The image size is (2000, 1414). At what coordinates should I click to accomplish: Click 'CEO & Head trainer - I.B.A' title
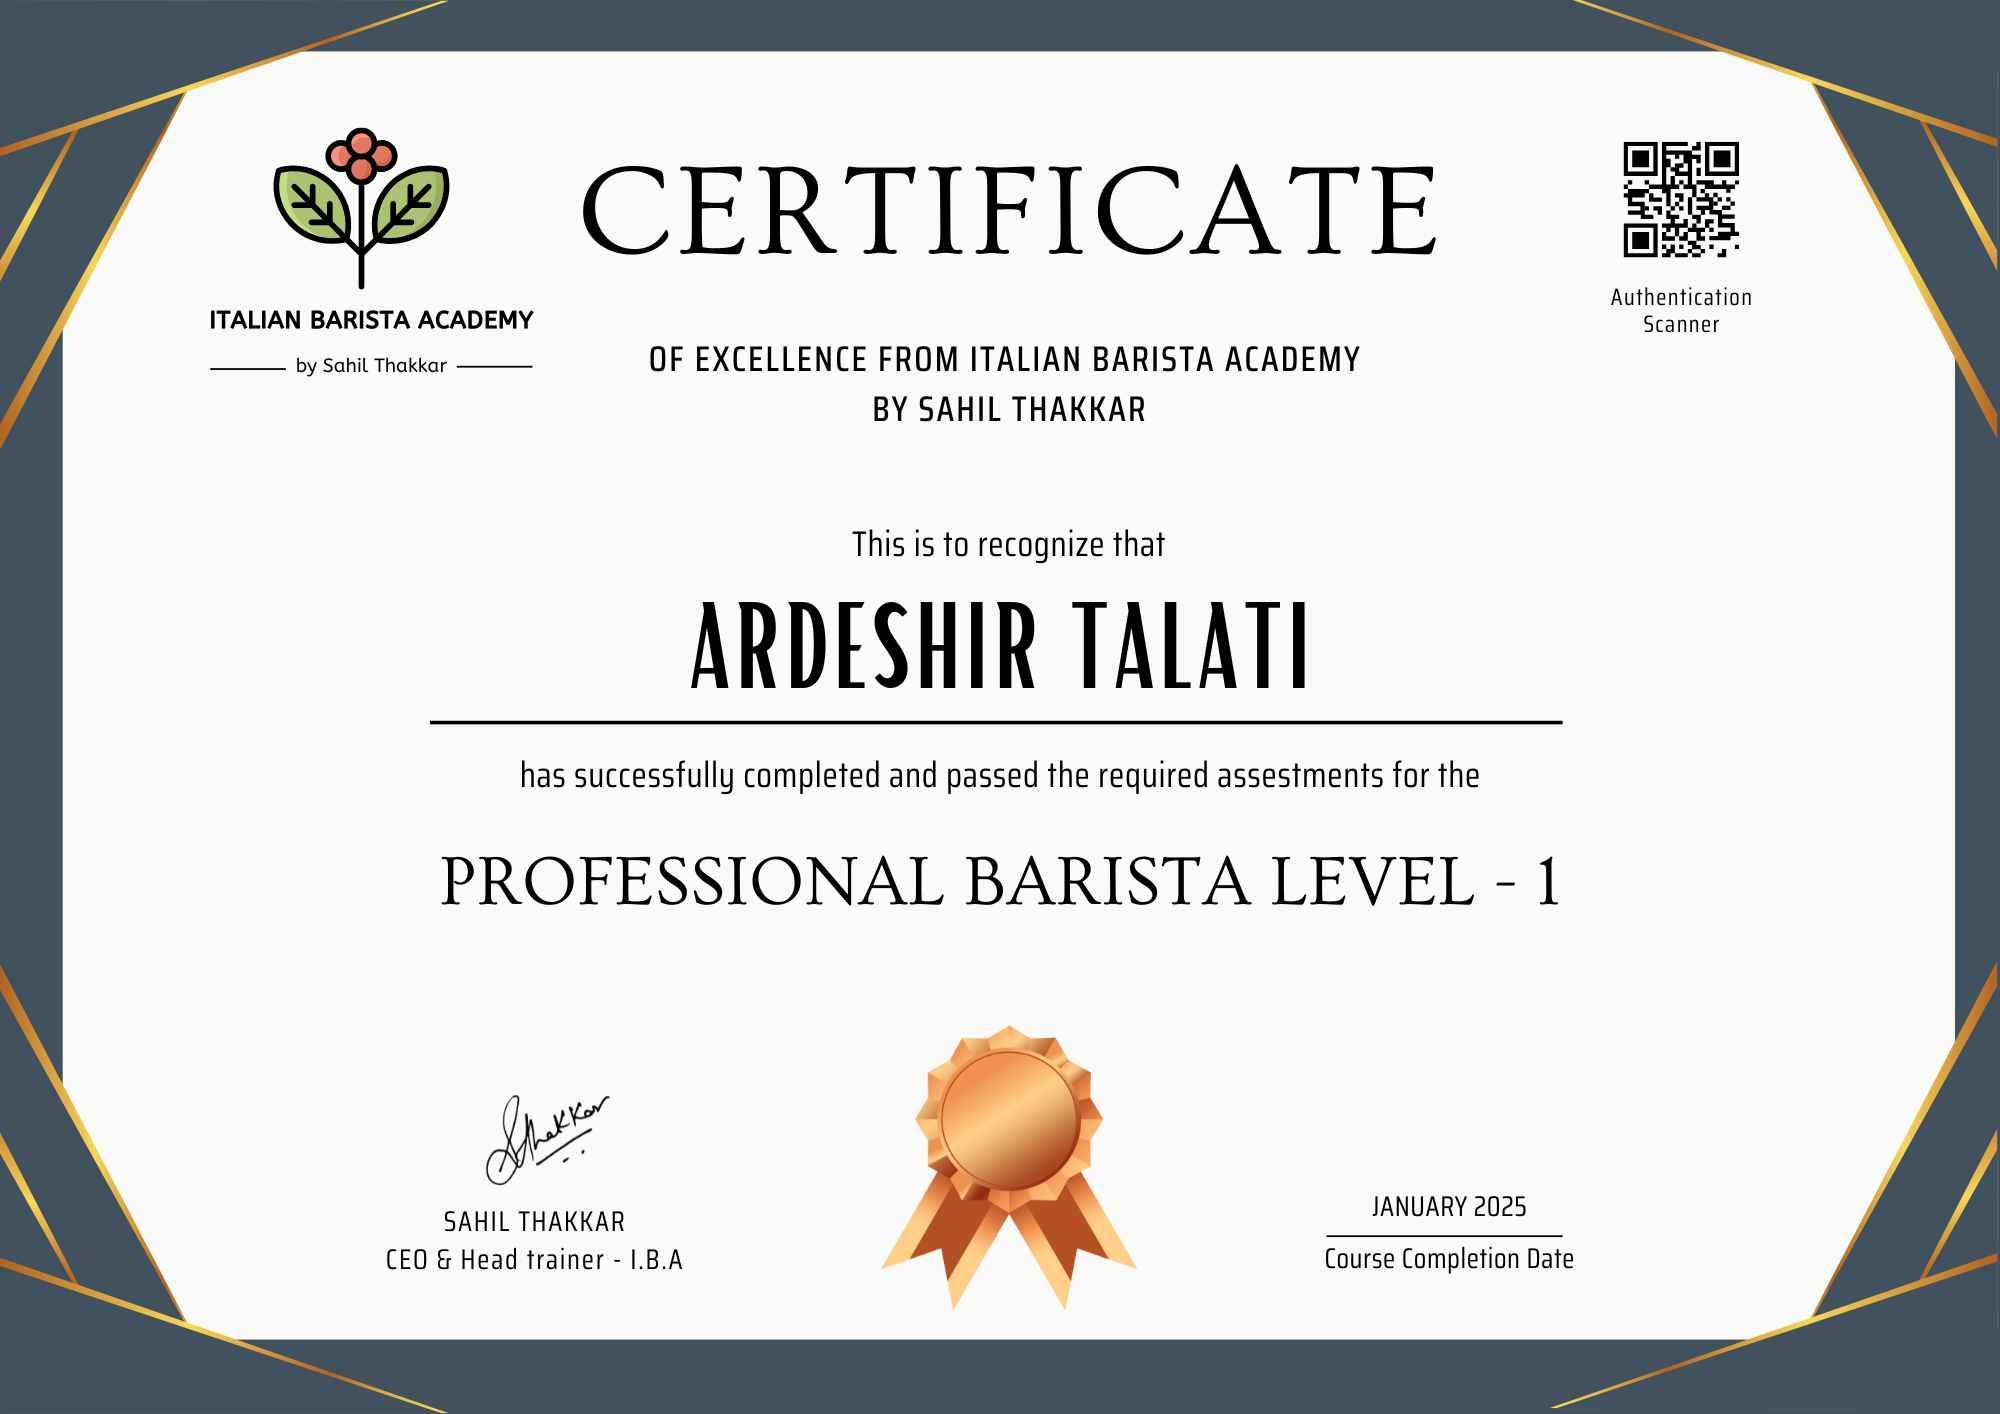pos(534,1260)
